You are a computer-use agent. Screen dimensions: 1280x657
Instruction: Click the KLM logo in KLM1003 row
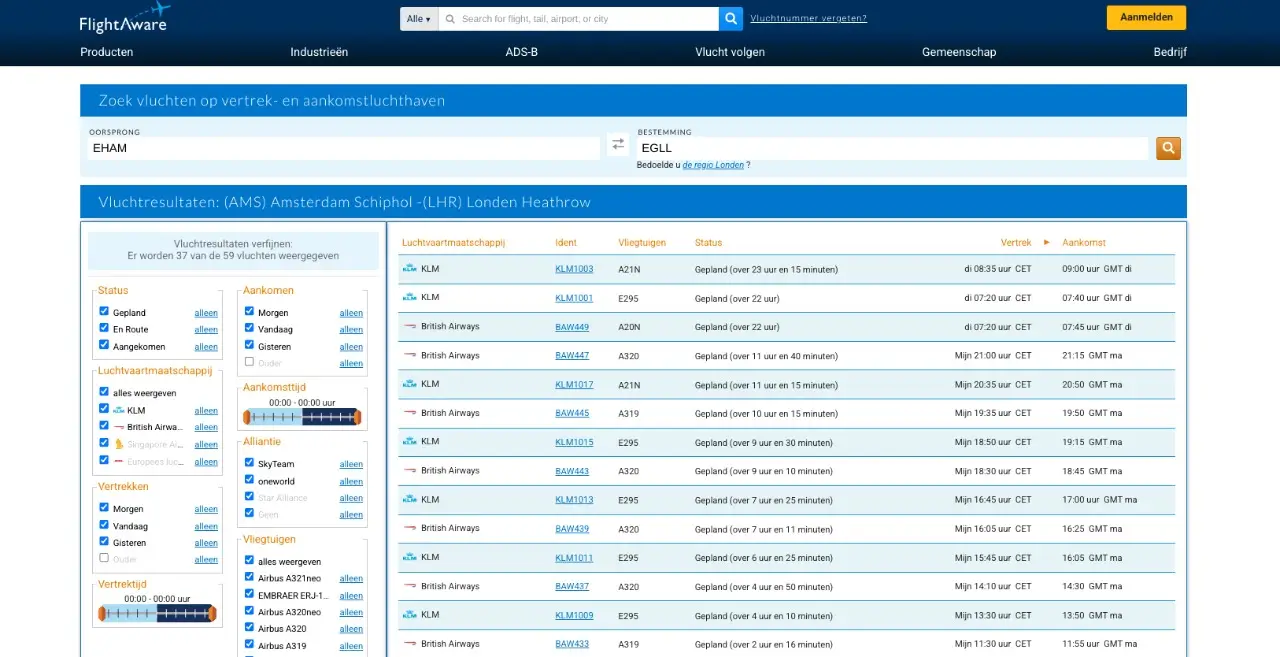409,269
